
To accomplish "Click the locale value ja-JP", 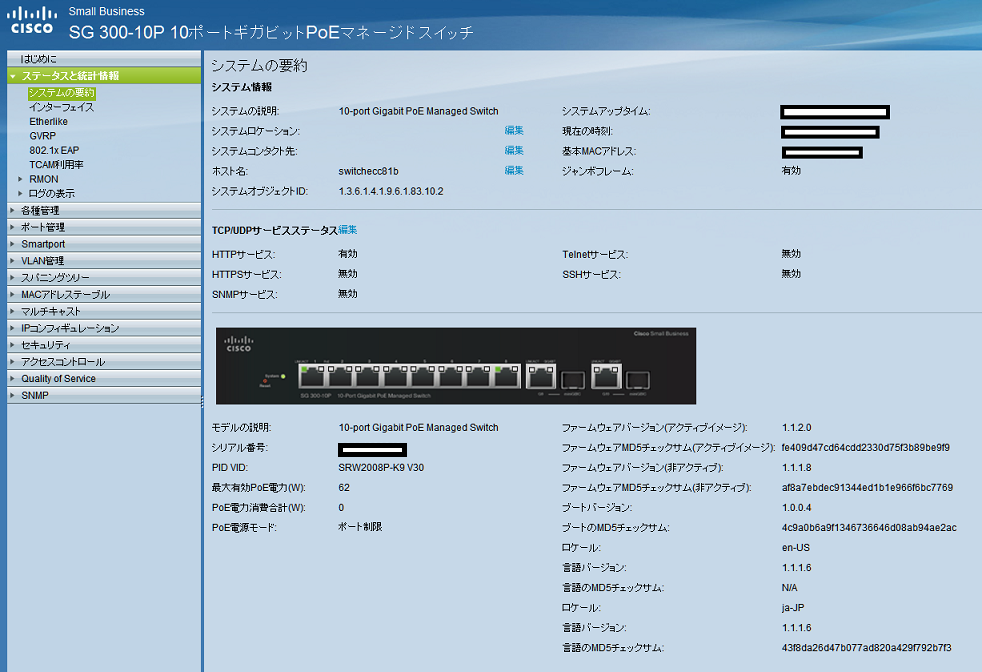I will click(793, 607).
